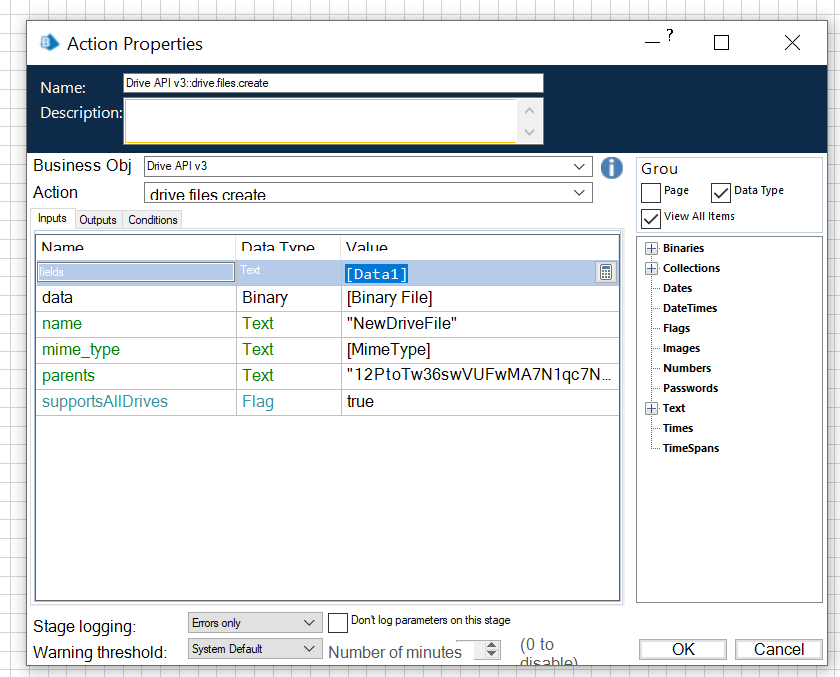This screenshot has height=677, width=840.
Task: Expand the Text data items node
Action: tap(652, 408)
